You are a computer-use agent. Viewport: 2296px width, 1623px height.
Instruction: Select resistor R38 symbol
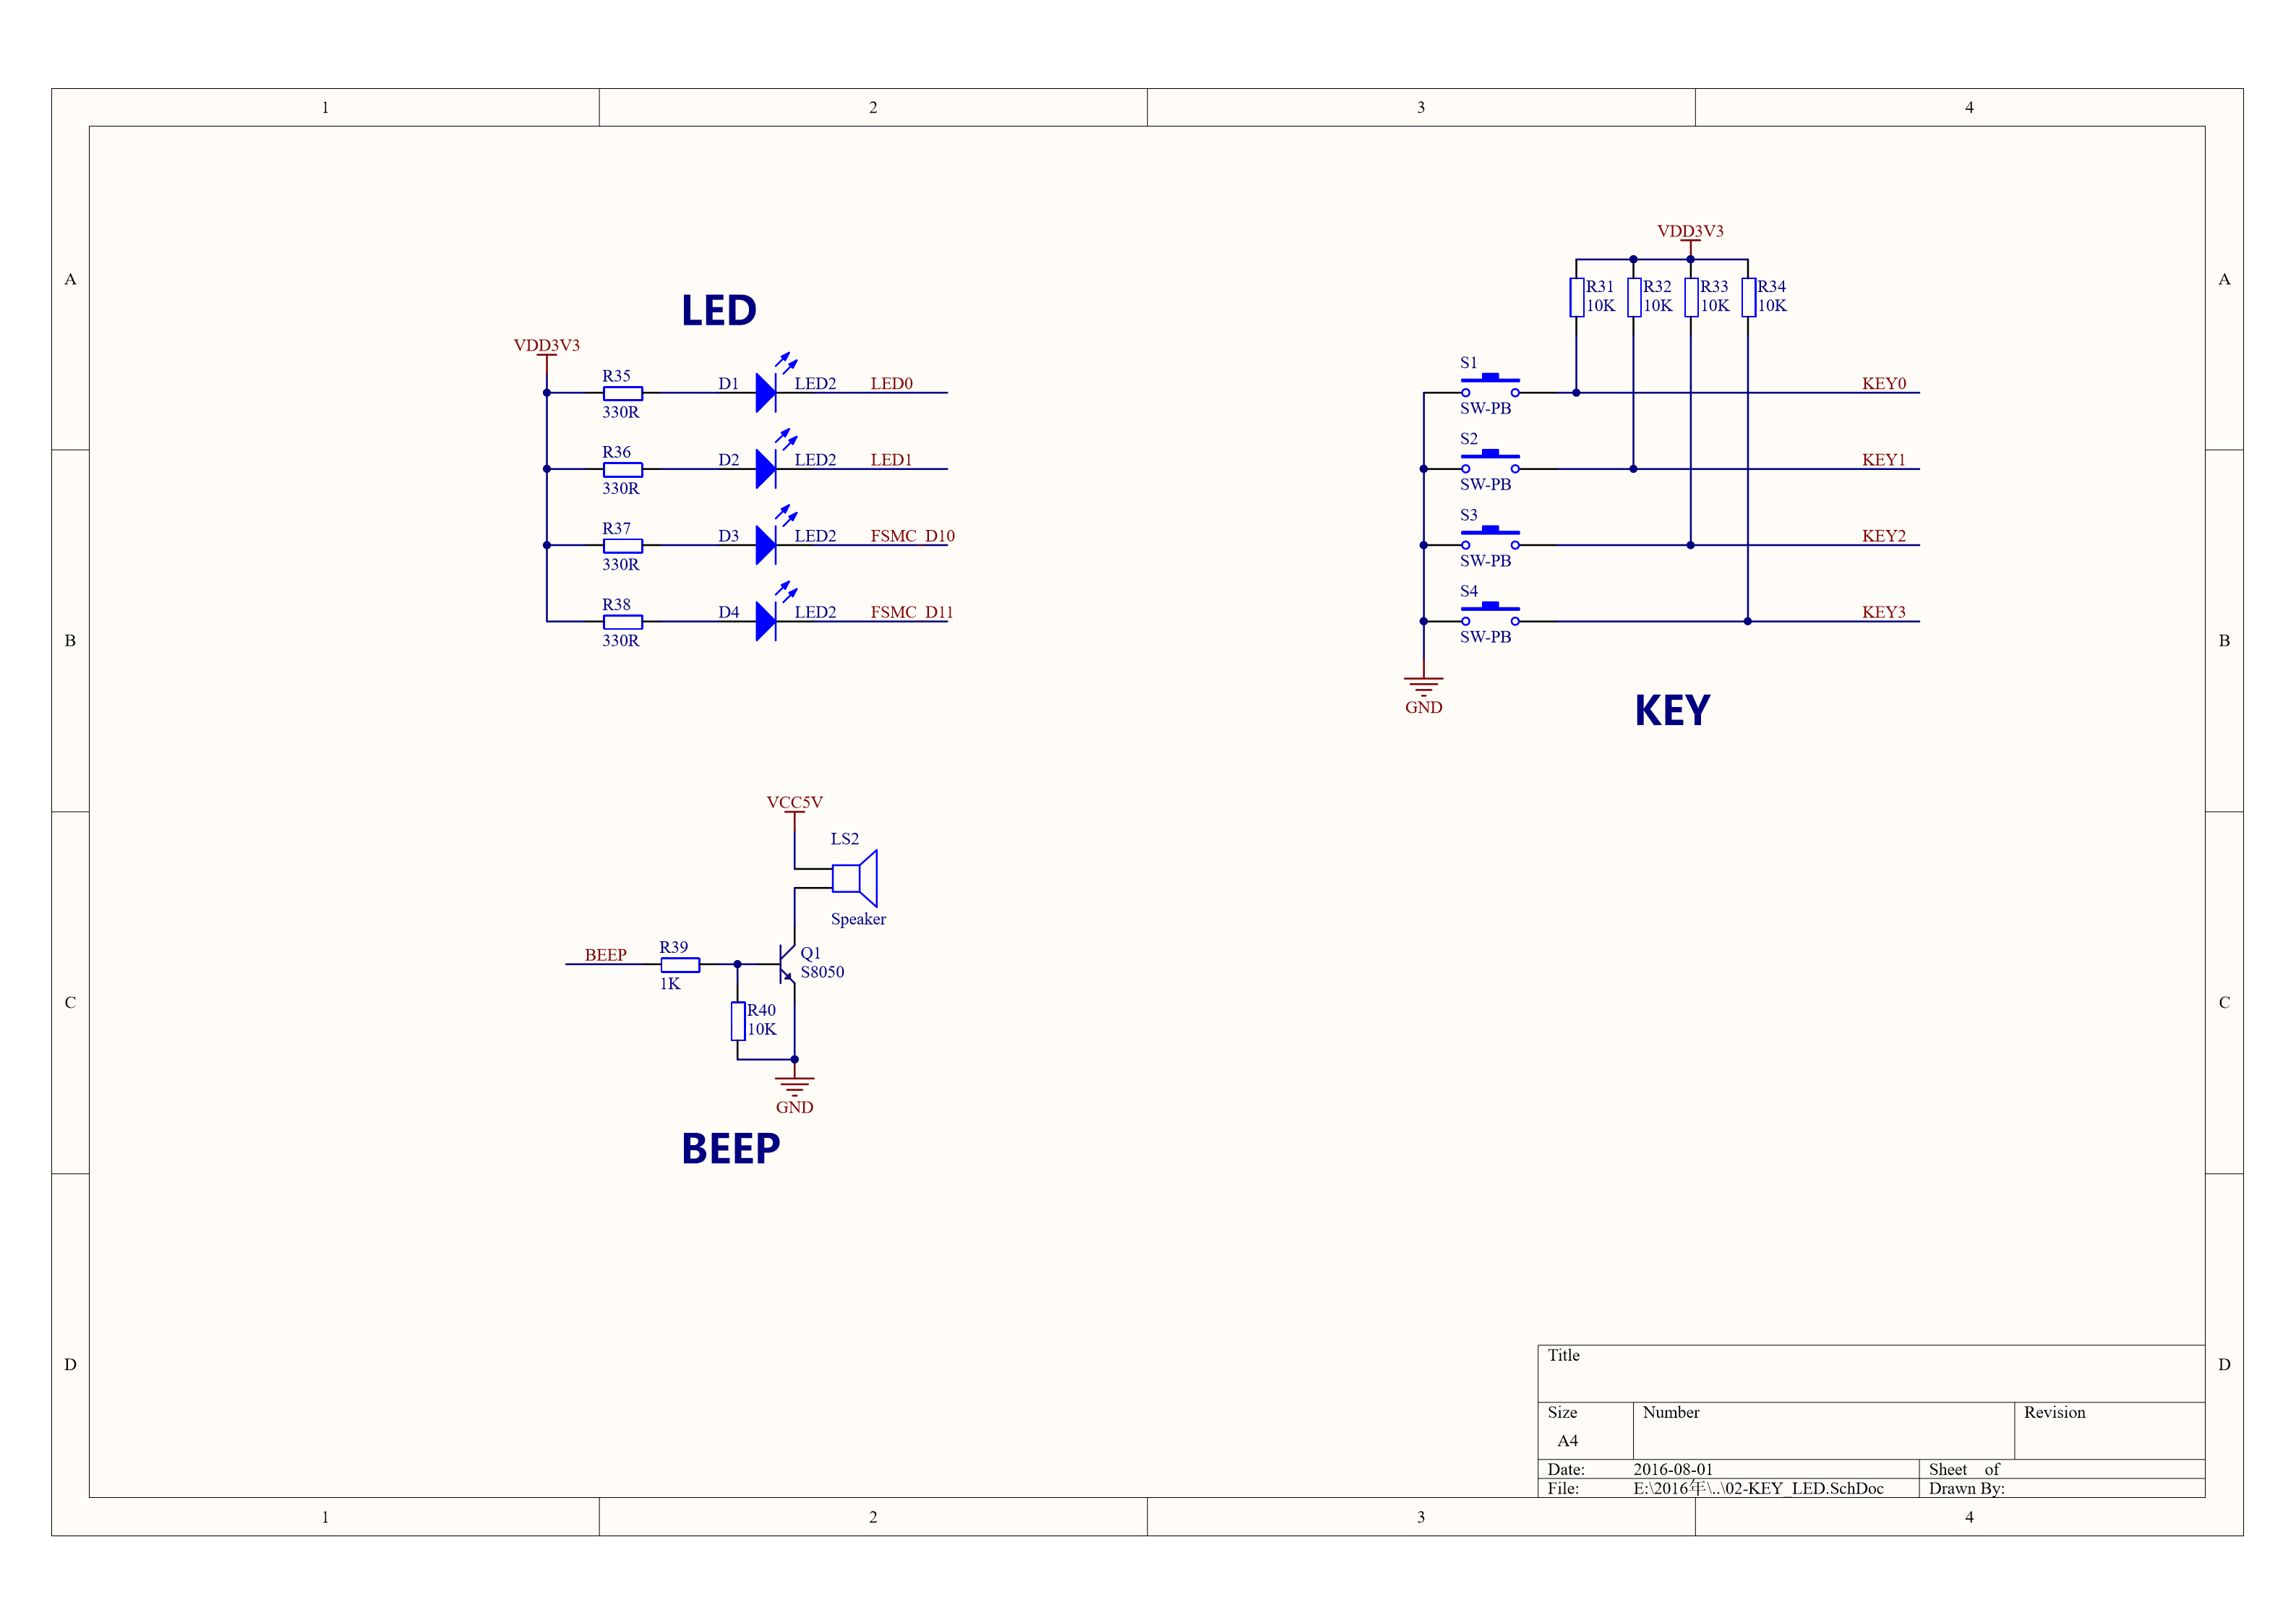click(622, 622)
